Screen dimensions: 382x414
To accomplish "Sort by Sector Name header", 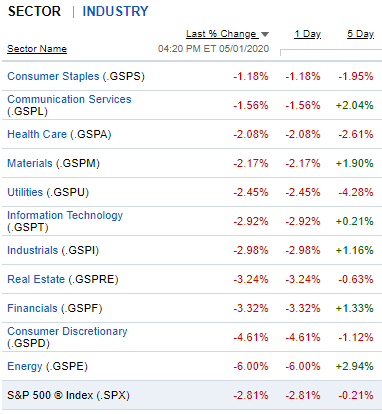I will (37, 49).
